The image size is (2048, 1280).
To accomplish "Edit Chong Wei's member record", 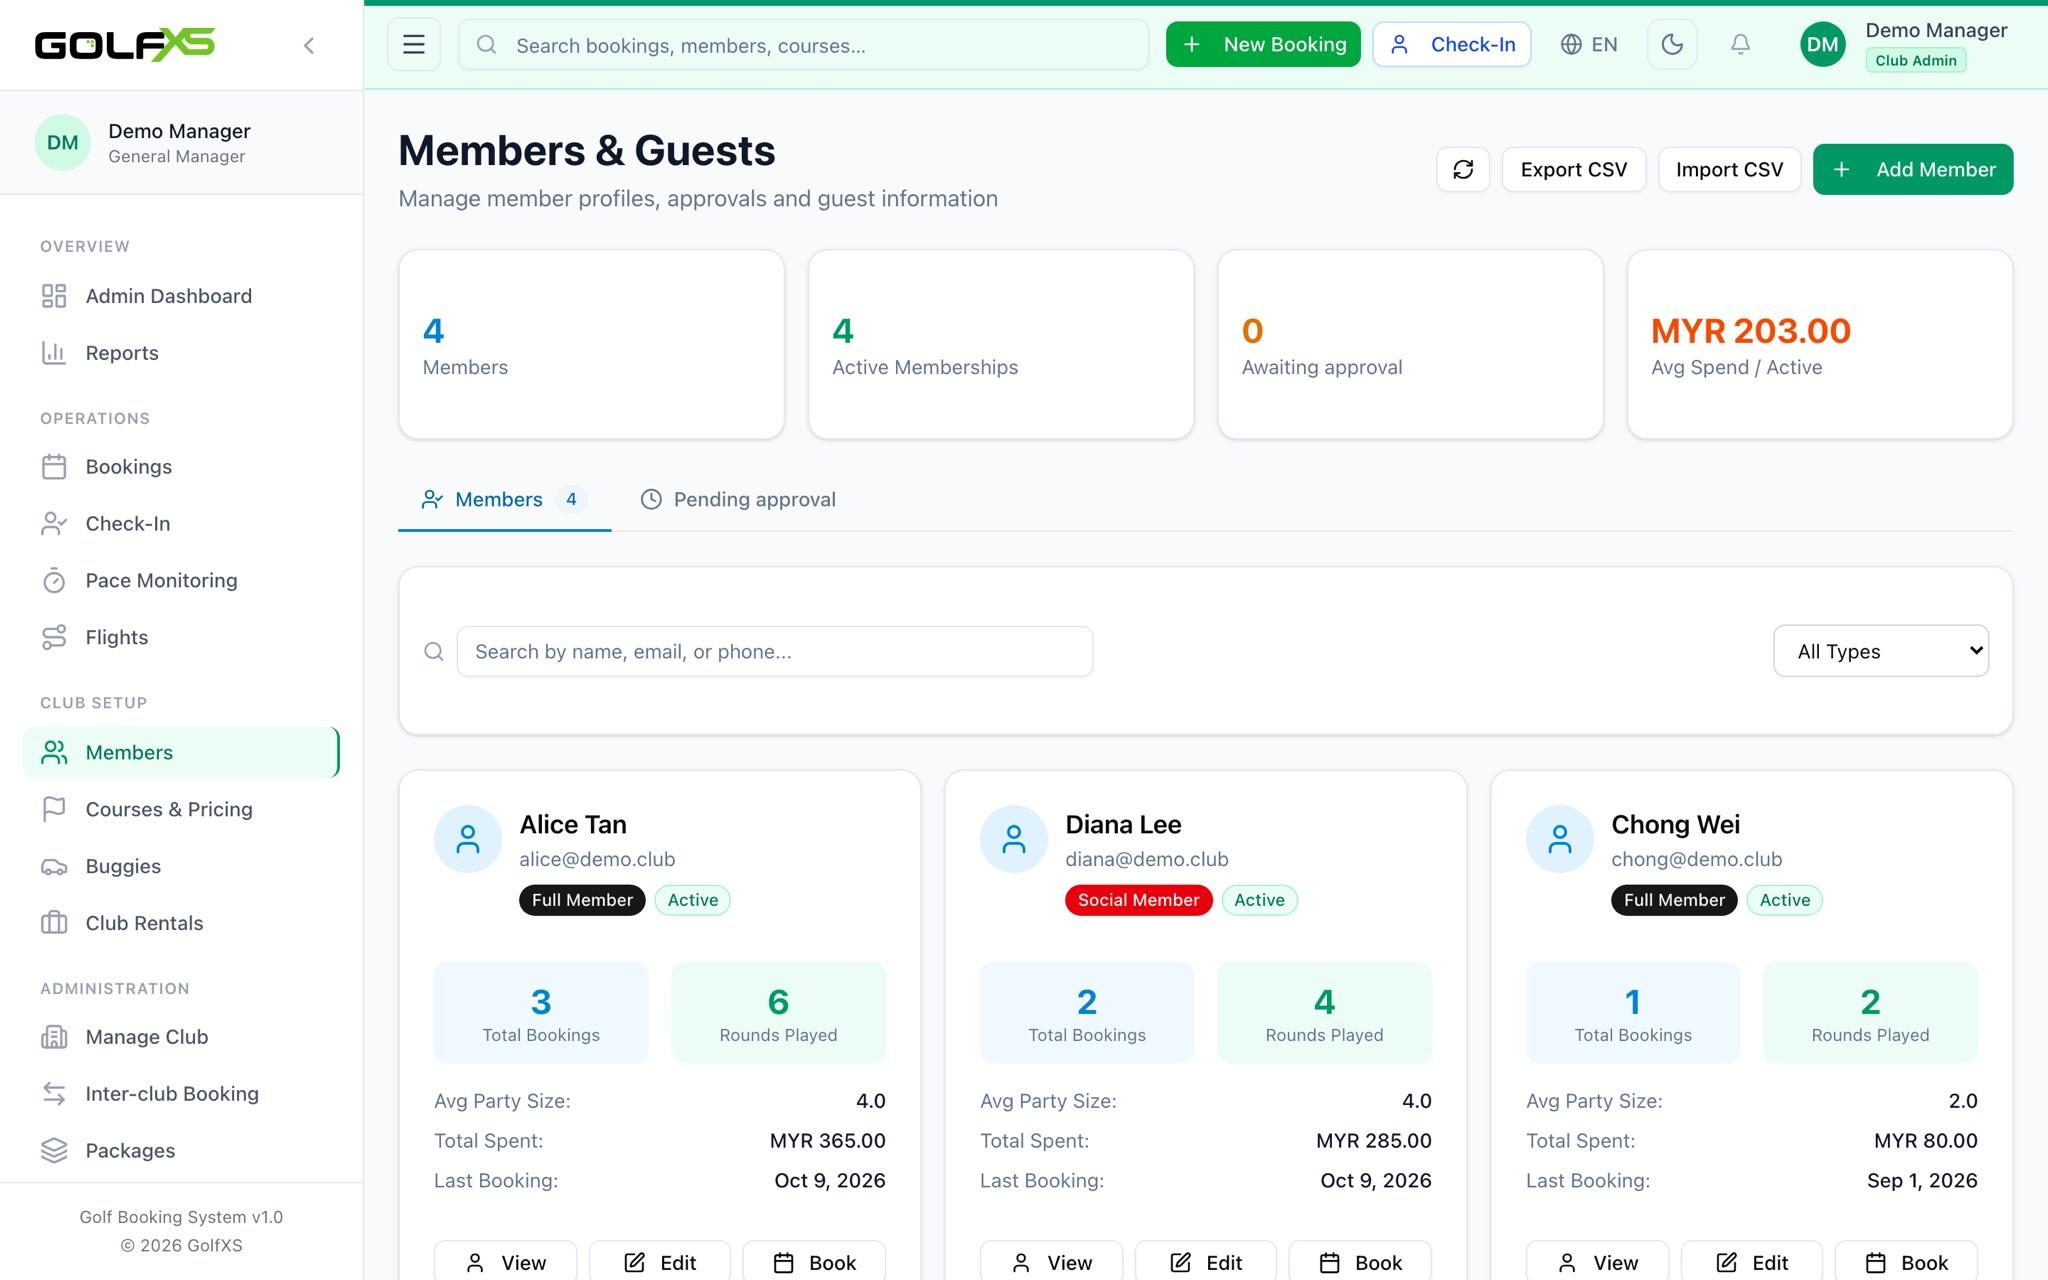I will (x=1752, y=1262).
